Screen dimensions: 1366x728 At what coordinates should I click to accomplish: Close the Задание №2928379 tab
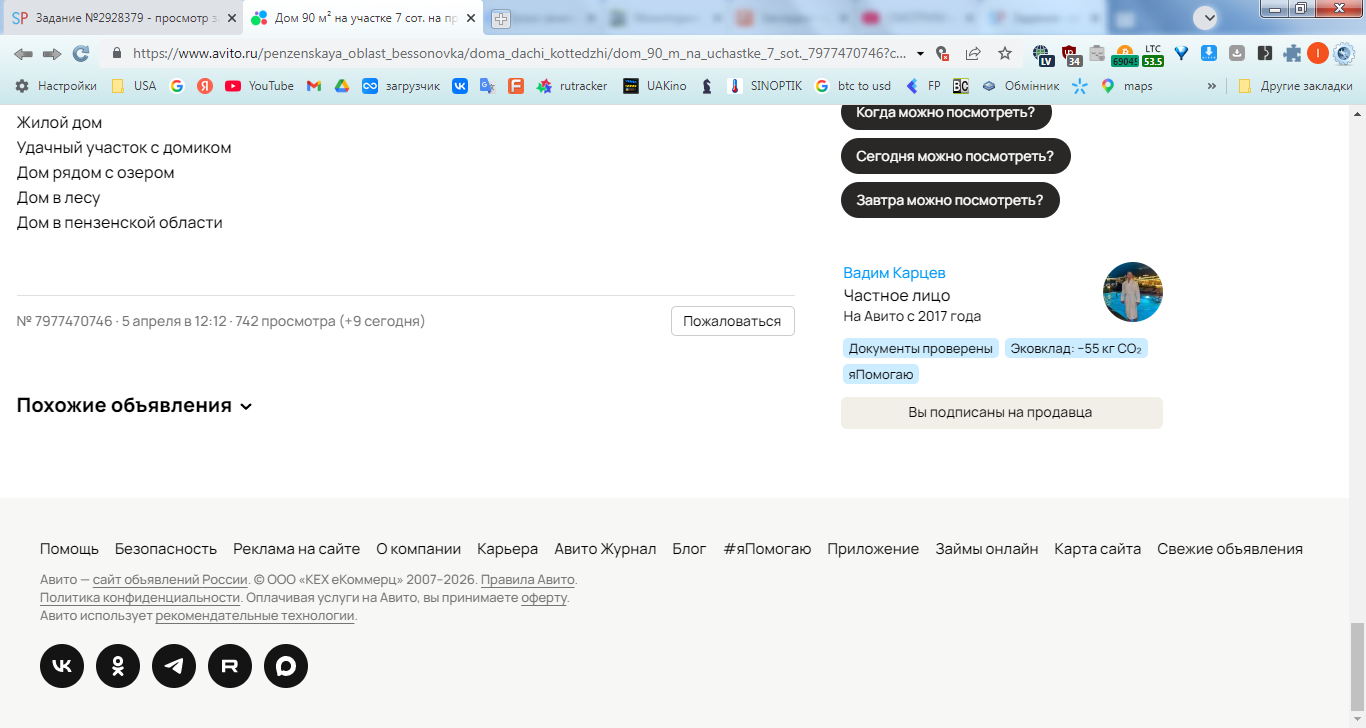click(231, 18)
